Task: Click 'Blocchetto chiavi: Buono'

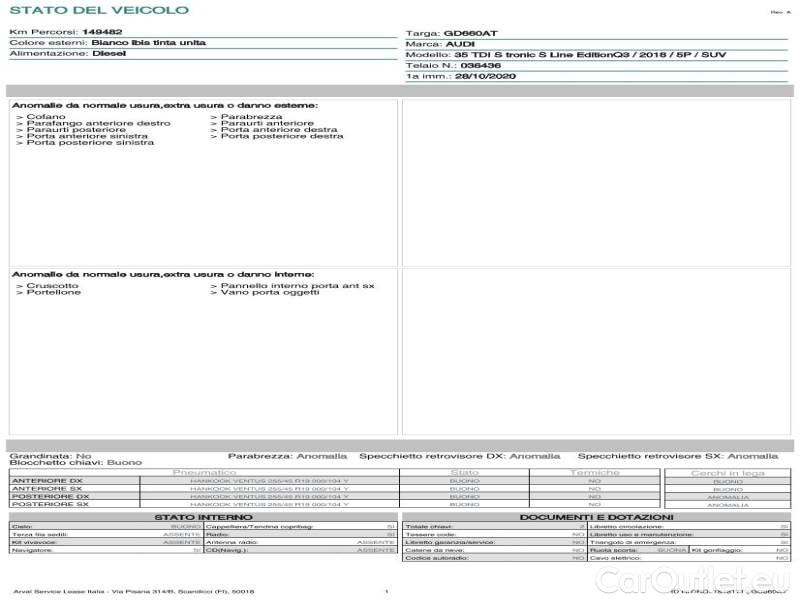Action: [76, 462]
